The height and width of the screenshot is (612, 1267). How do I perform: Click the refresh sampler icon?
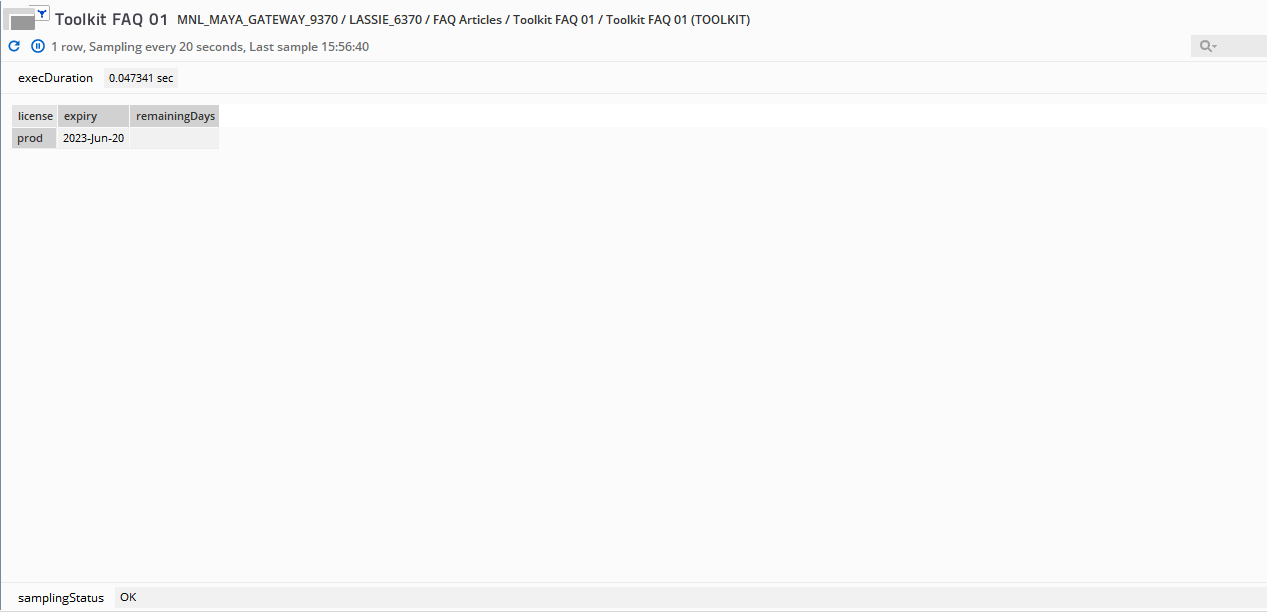click(14, 46)
